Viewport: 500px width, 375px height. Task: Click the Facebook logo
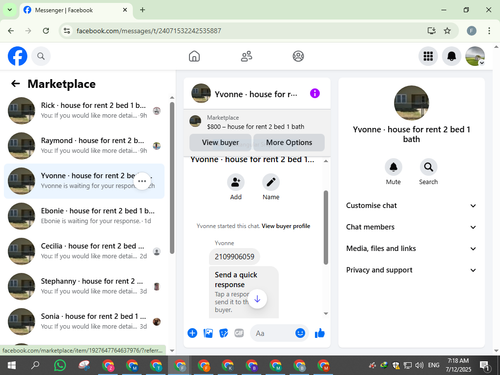[x=17, y=56]
